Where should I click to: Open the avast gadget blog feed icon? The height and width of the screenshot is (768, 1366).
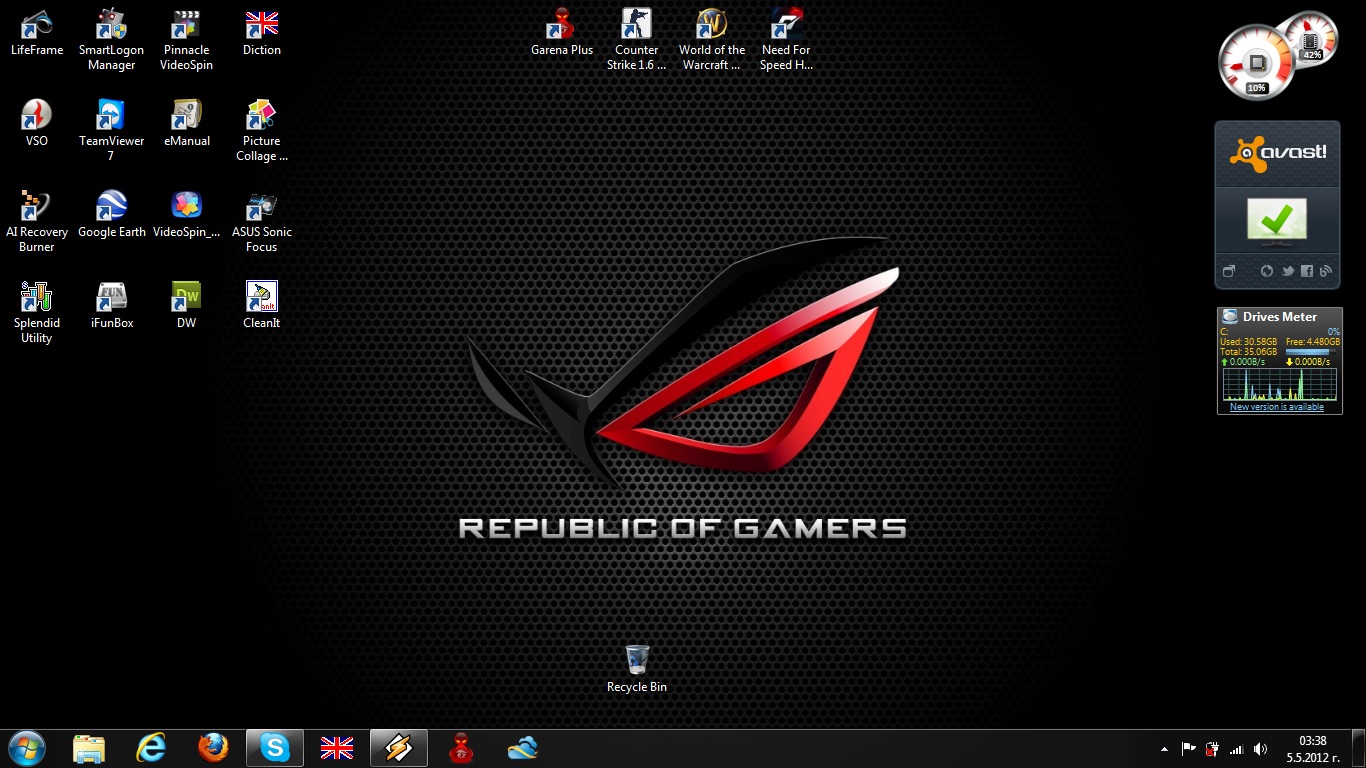coord(1326,271)
